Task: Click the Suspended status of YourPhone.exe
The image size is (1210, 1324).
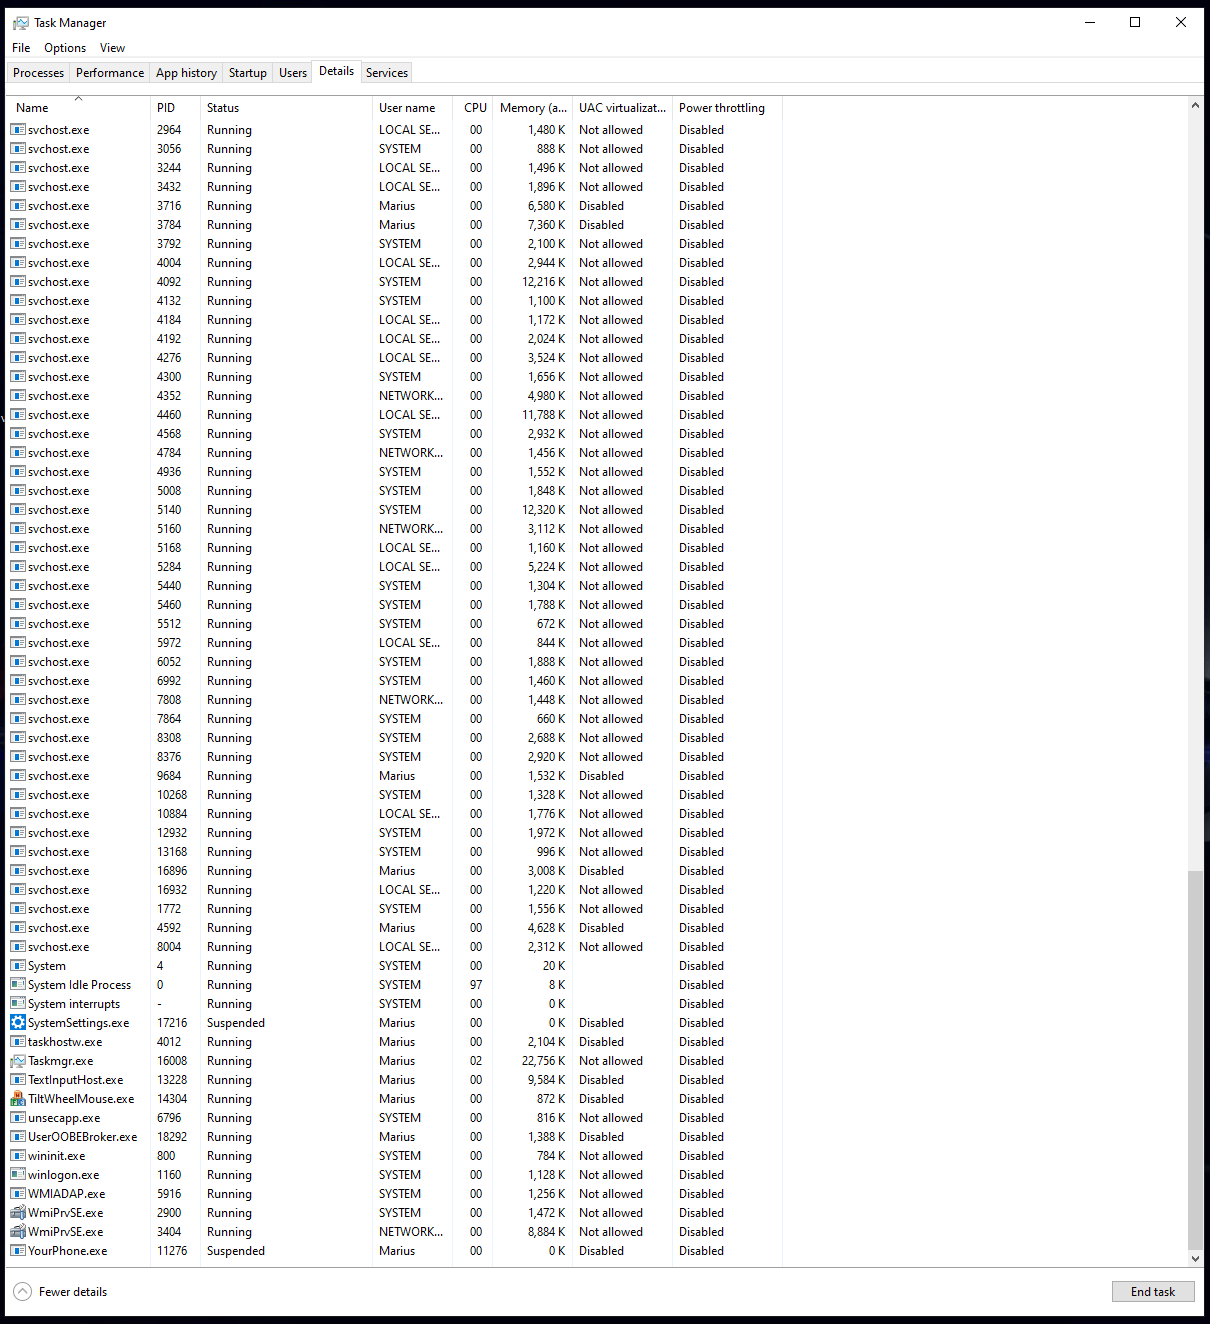Action: [x=236, y=1251]
